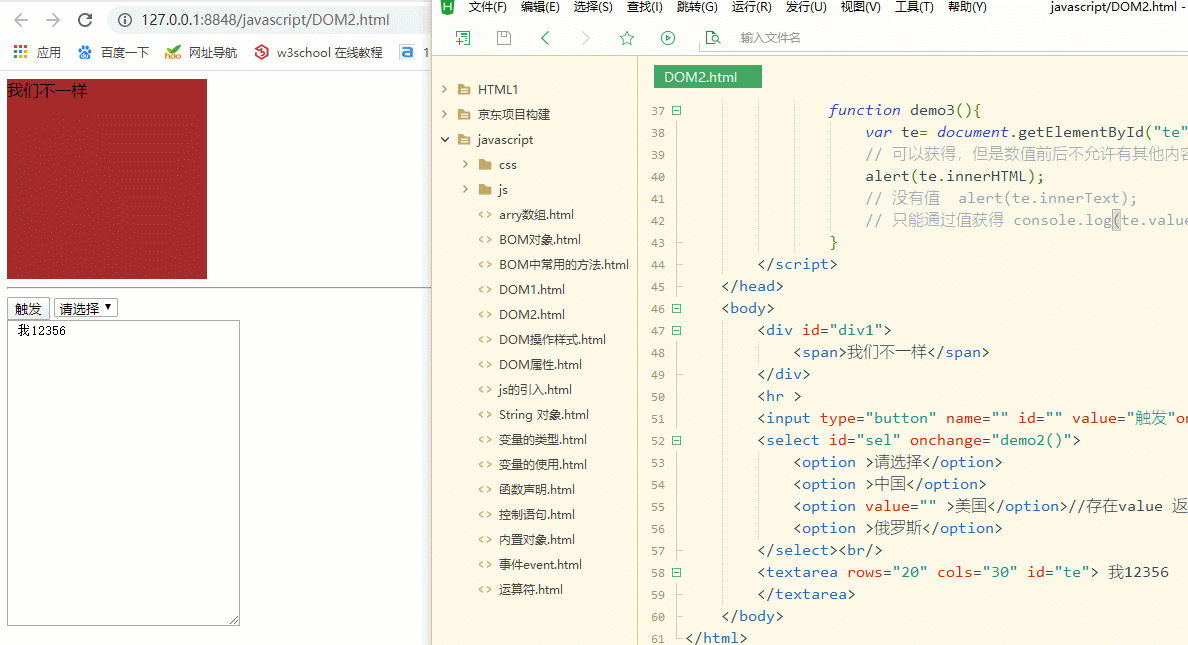Collapse the javascript project folder
The height and width of the screenshot is (645, 1188).
point(445,139)
